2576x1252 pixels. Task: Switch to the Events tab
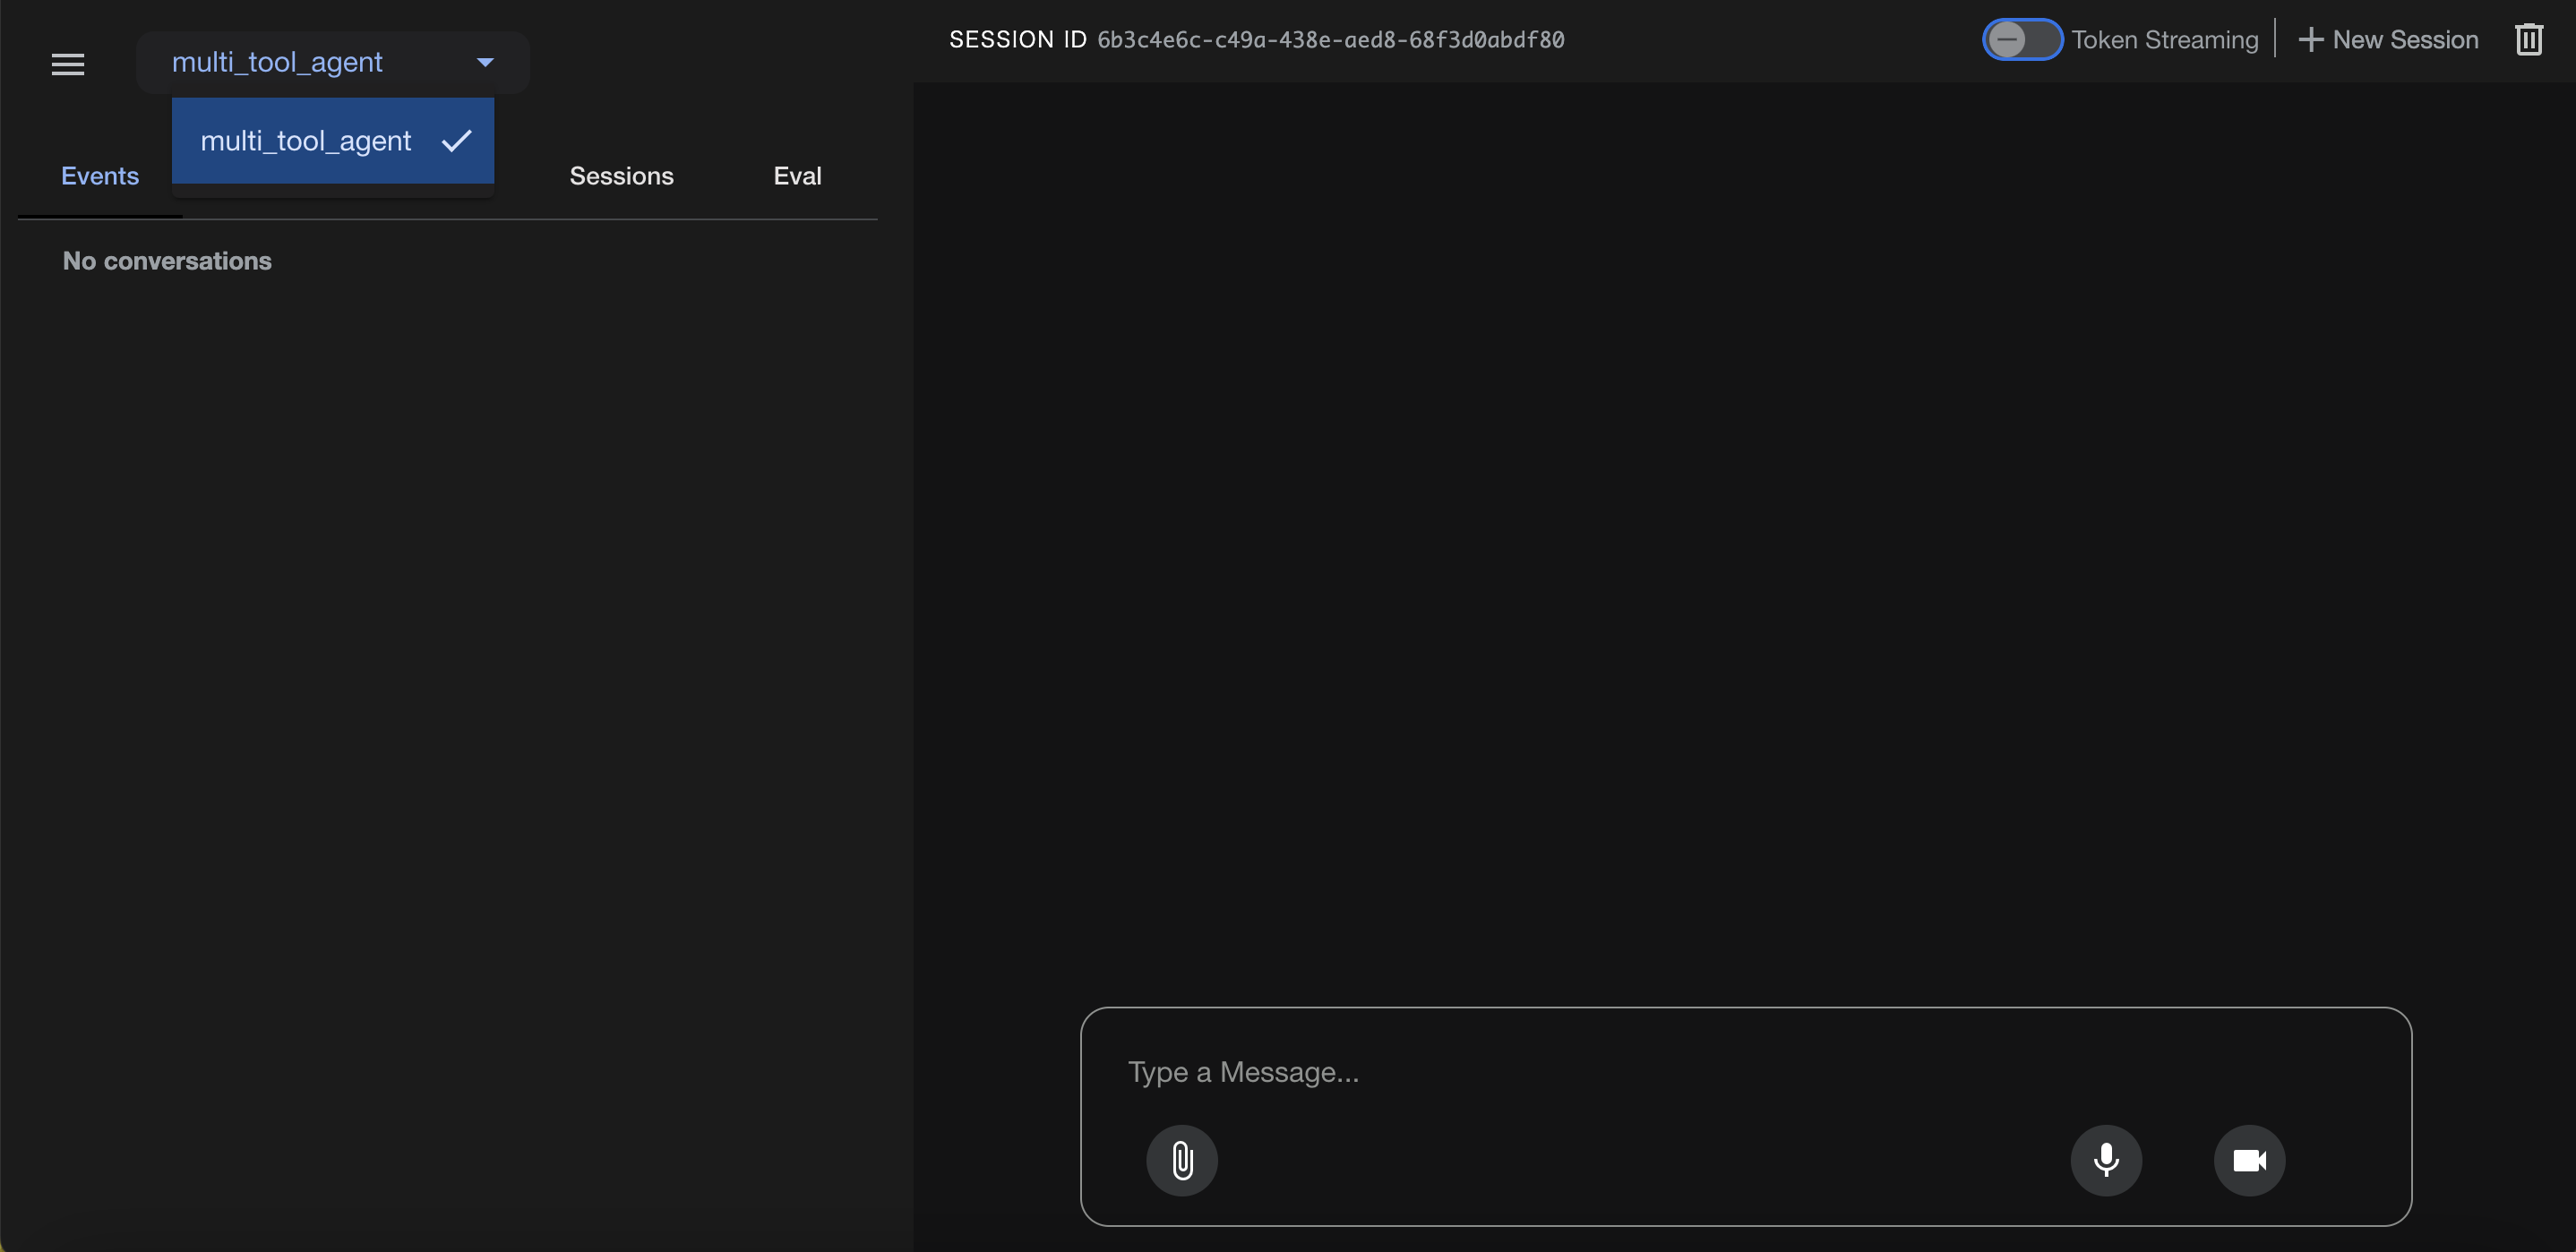click(100, 176)
